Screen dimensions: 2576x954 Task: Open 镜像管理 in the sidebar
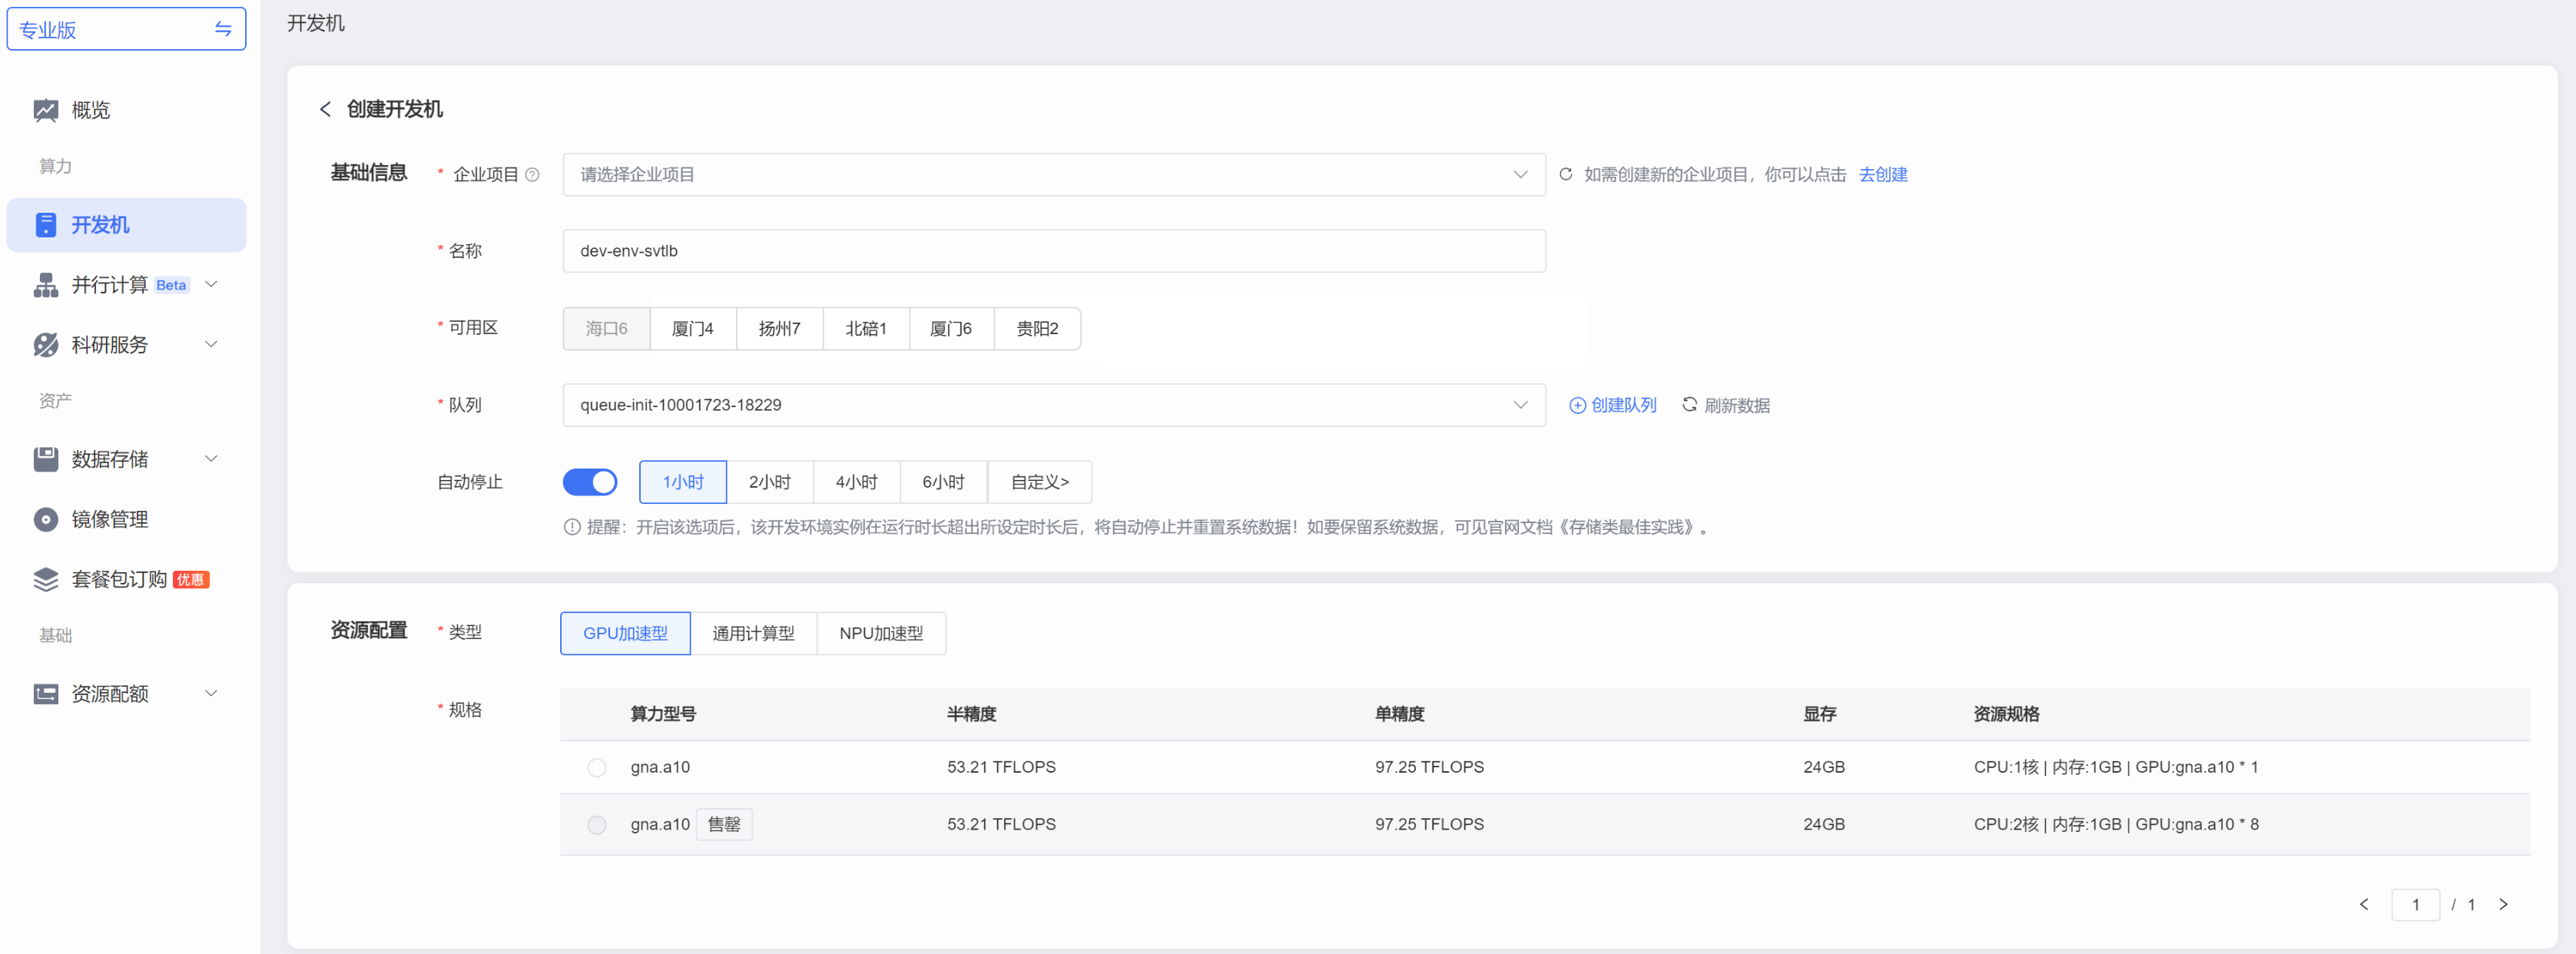[x=126, y=519]
